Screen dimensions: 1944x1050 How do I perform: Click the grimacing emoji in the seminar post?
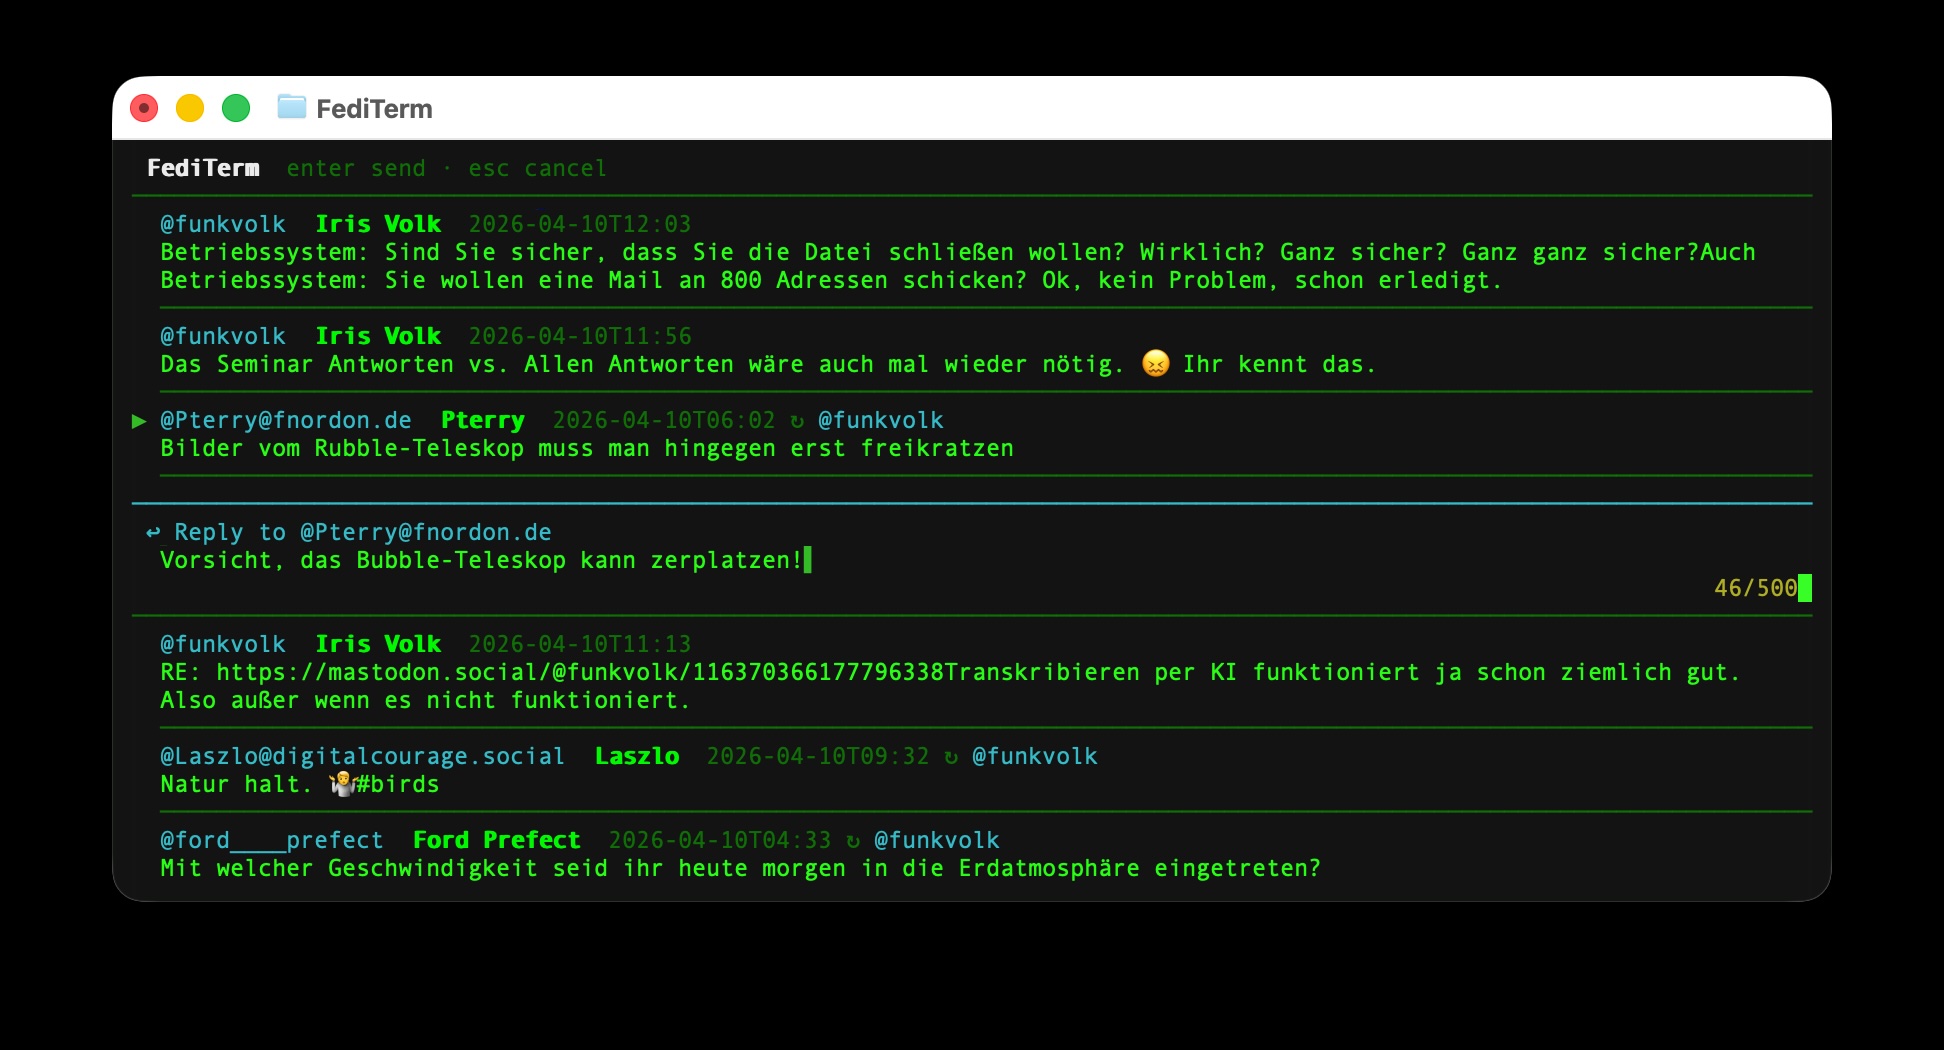pyautogui.click(x=1155, y=364)
